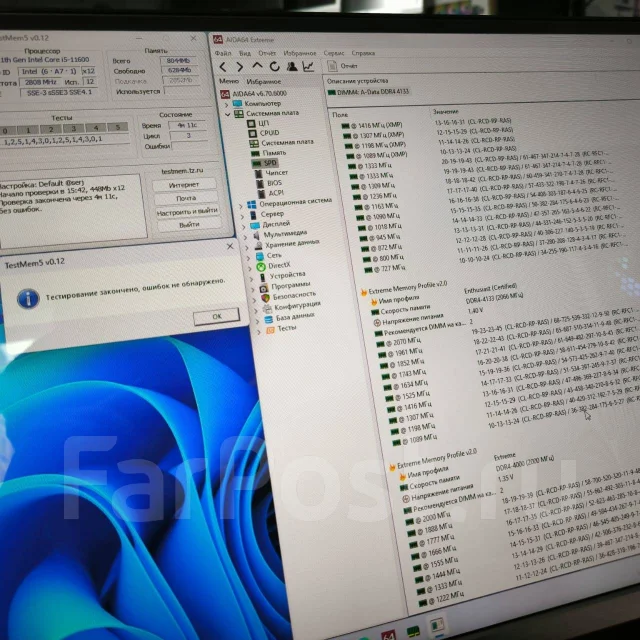Click the AIDA64 back navigation arrow

click(223, 67)
